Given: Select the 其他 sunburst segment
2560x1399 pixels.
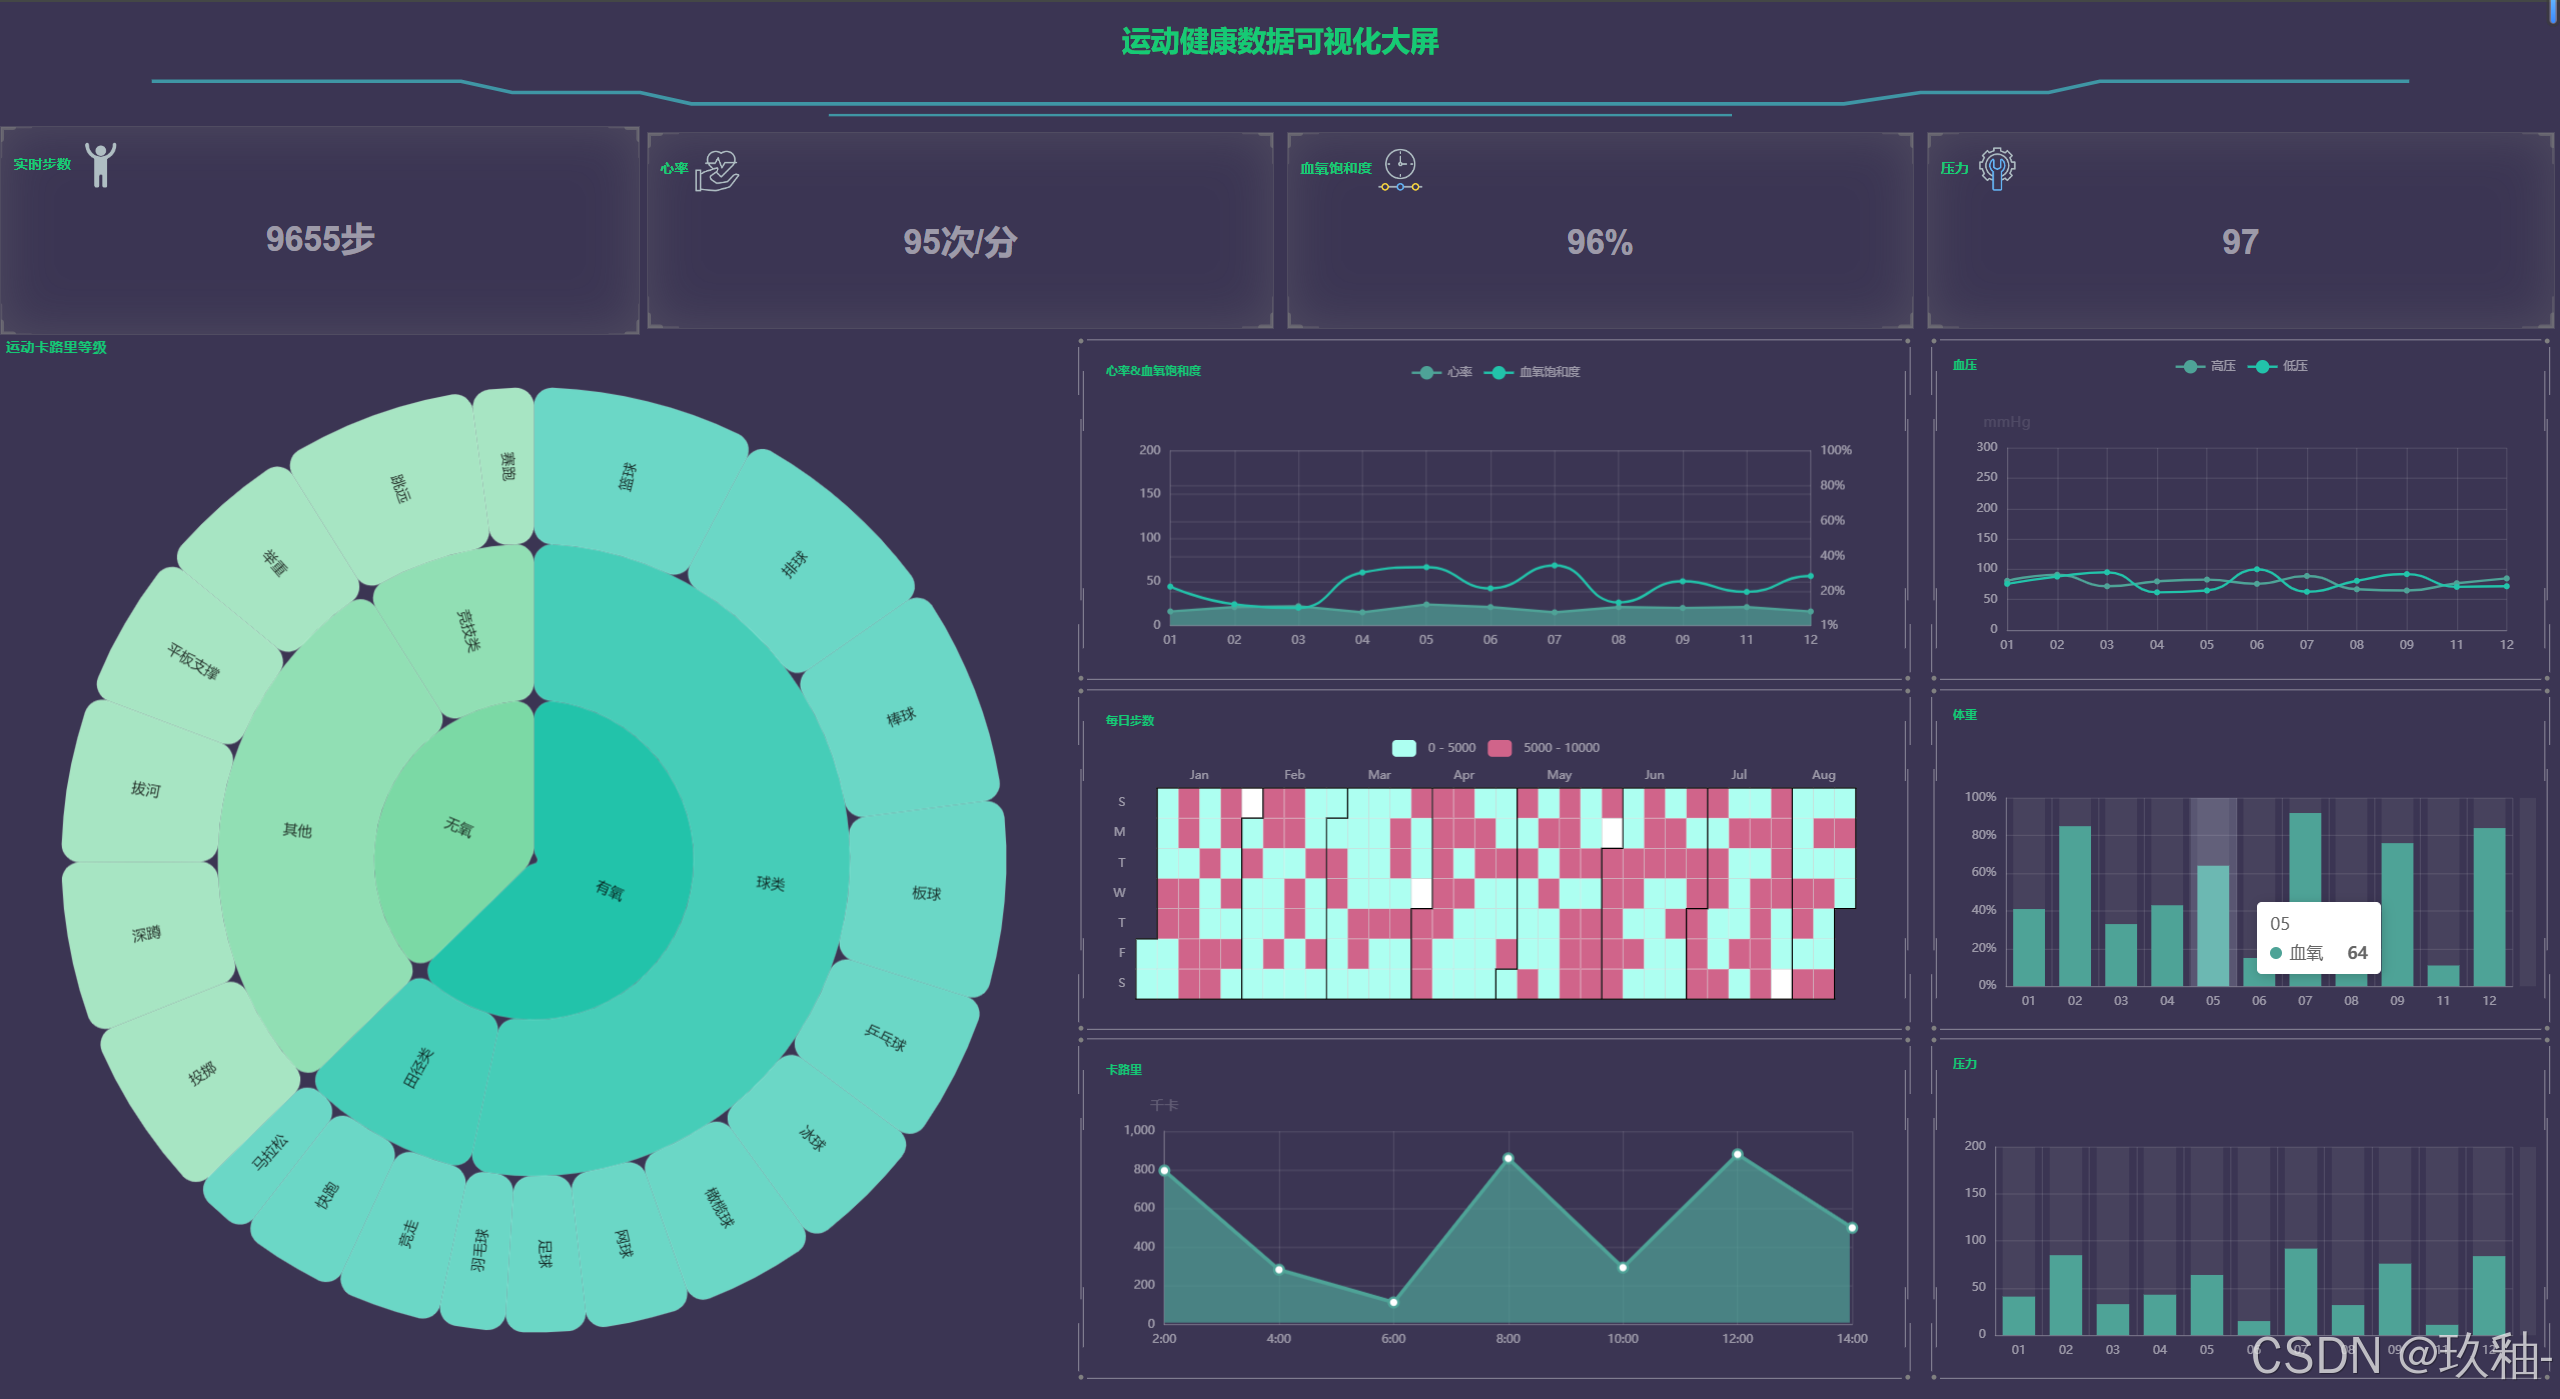Looking at the screenshot, I should coord(297,830).
